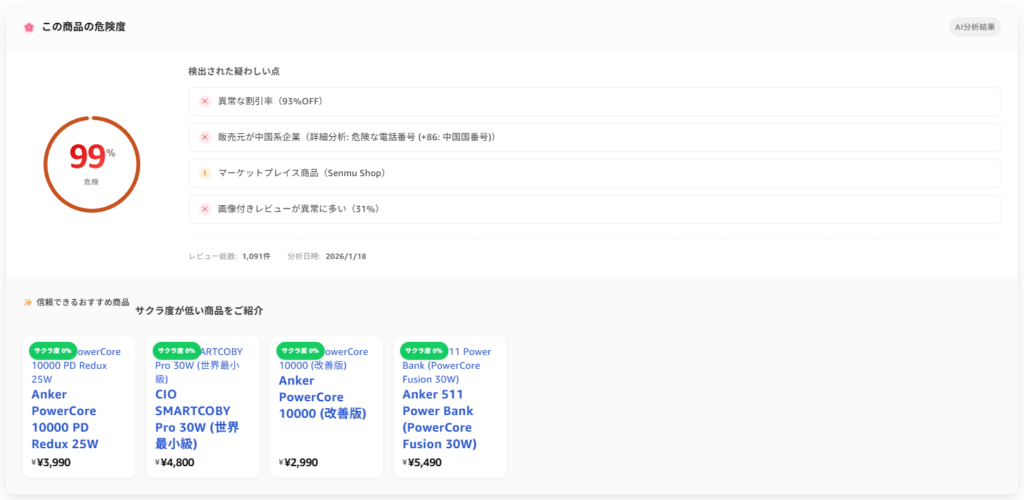Click the AI分析結果 badge
The width and height of the screenshot is (1024, 500).
974,27
